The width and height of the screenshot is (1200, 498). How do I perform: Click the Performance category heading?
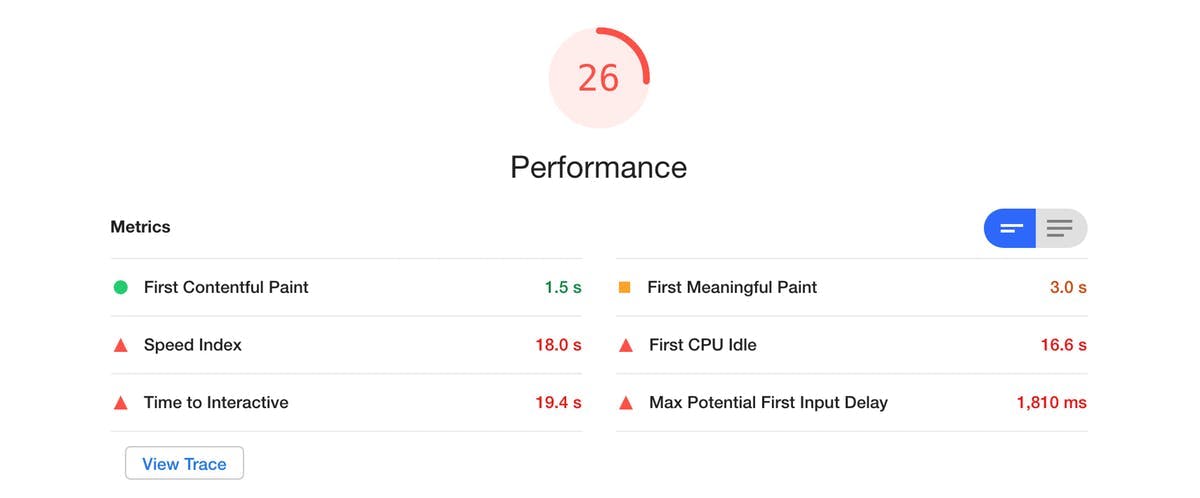coord(598,167)
